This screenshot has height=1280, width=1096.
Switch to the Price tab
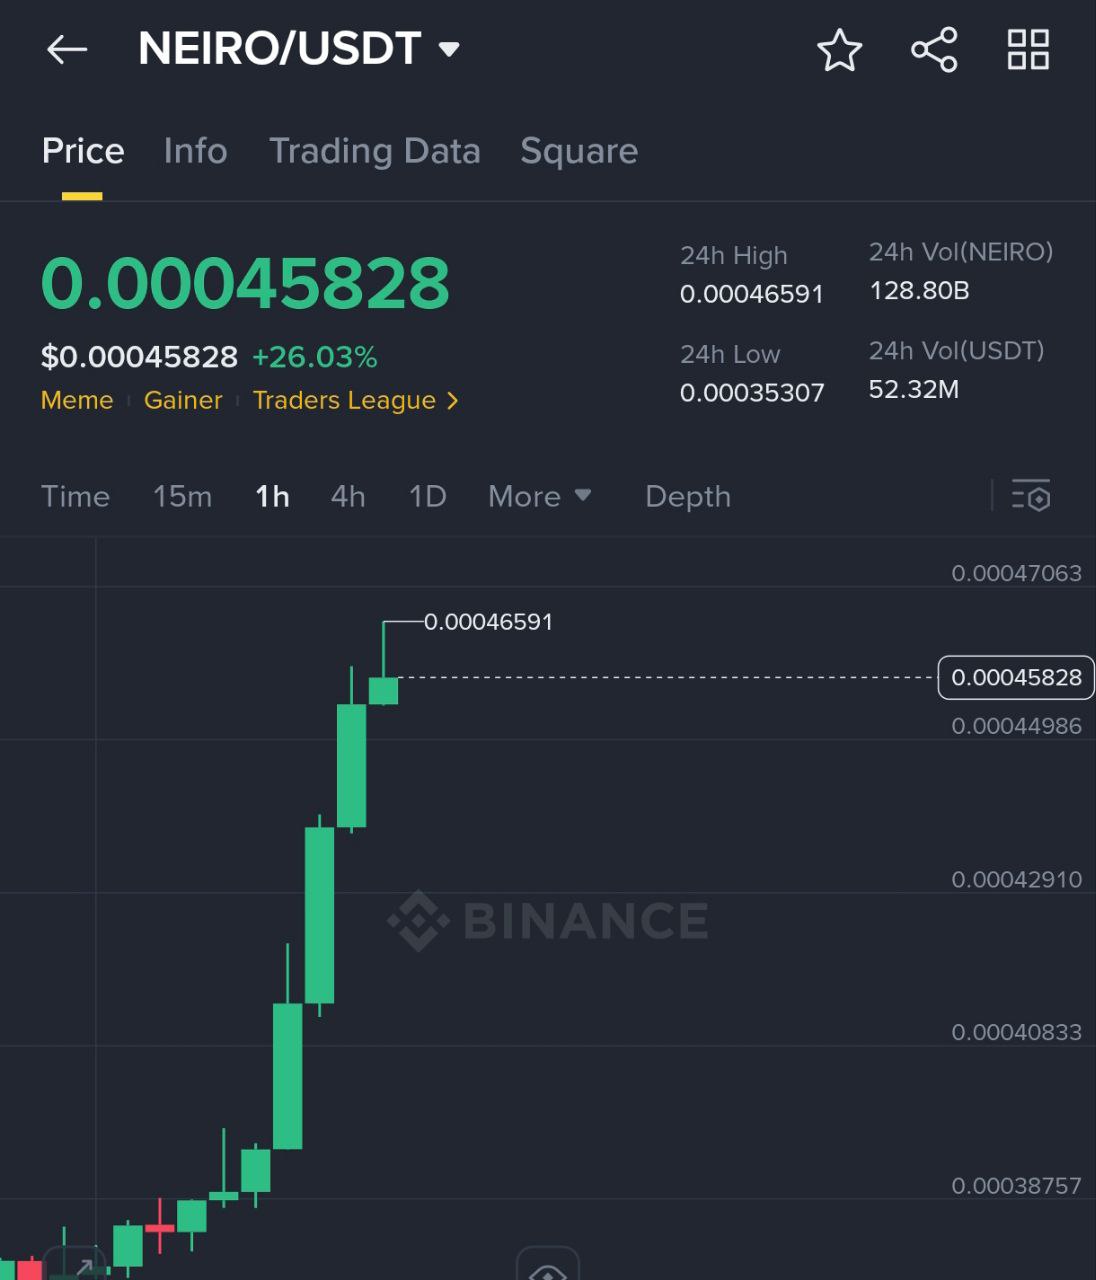point(83,151)
